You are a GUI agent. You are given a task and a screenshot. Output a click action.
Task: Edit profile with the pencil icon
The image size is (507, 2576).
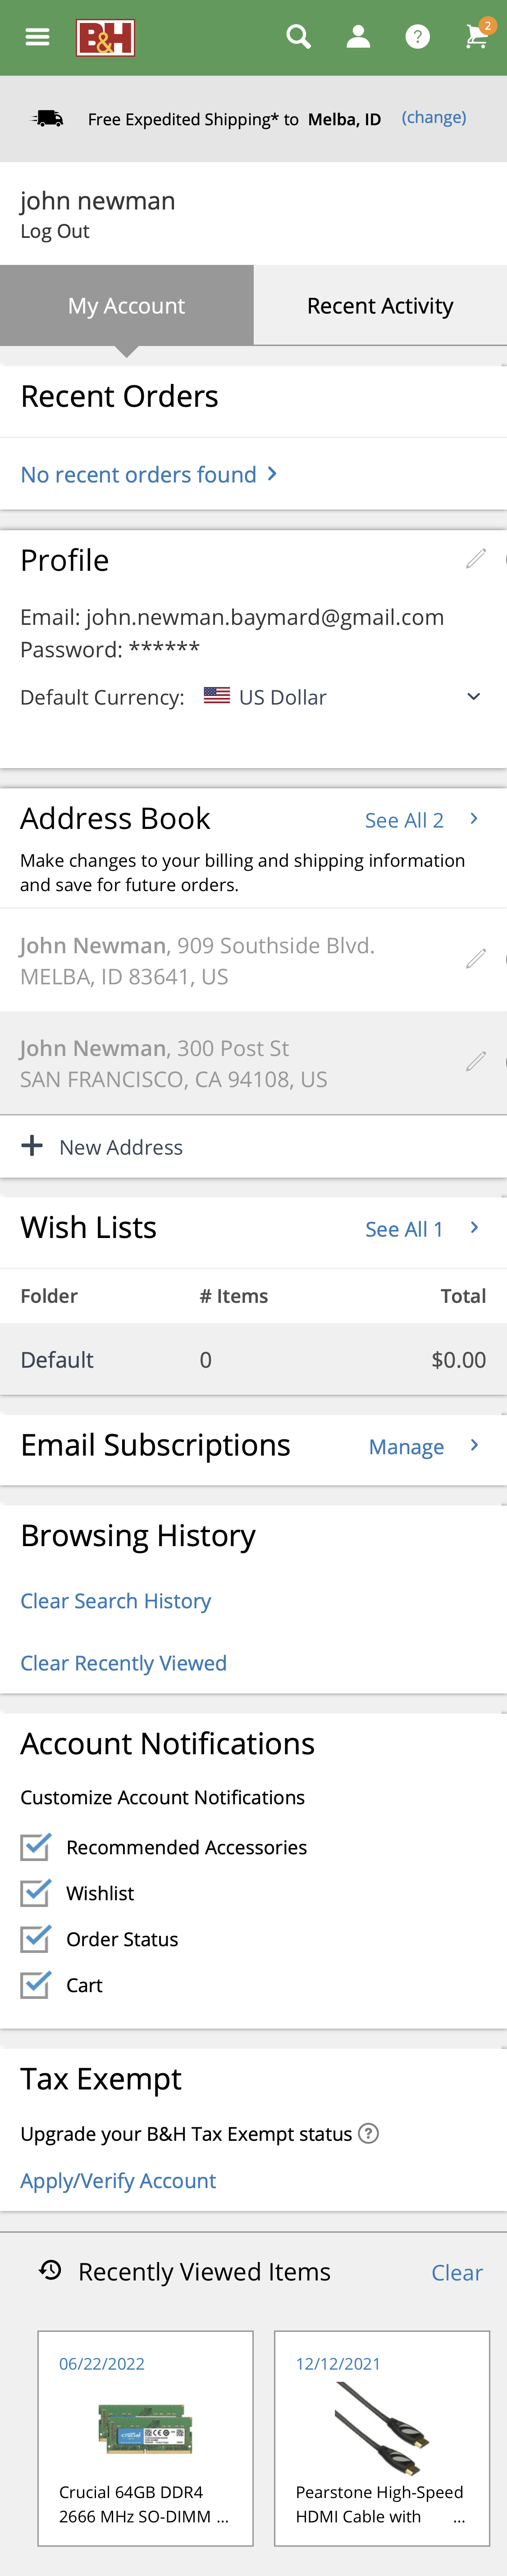[x=476, y=558]
